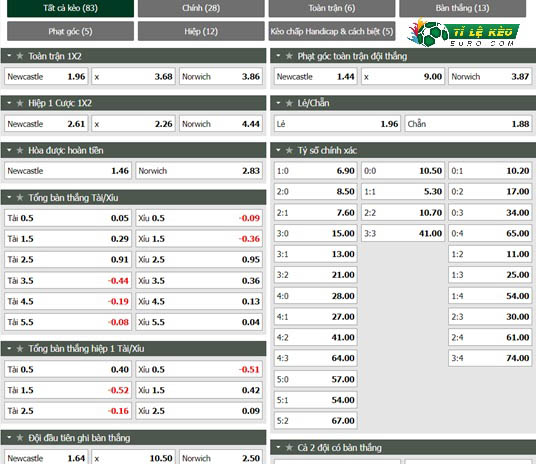The width and height of the screenshot is (536, 464).
Task: Favorite the Tỷ số chính xác section
Action: pyautogui.click(x=289, y=150)
